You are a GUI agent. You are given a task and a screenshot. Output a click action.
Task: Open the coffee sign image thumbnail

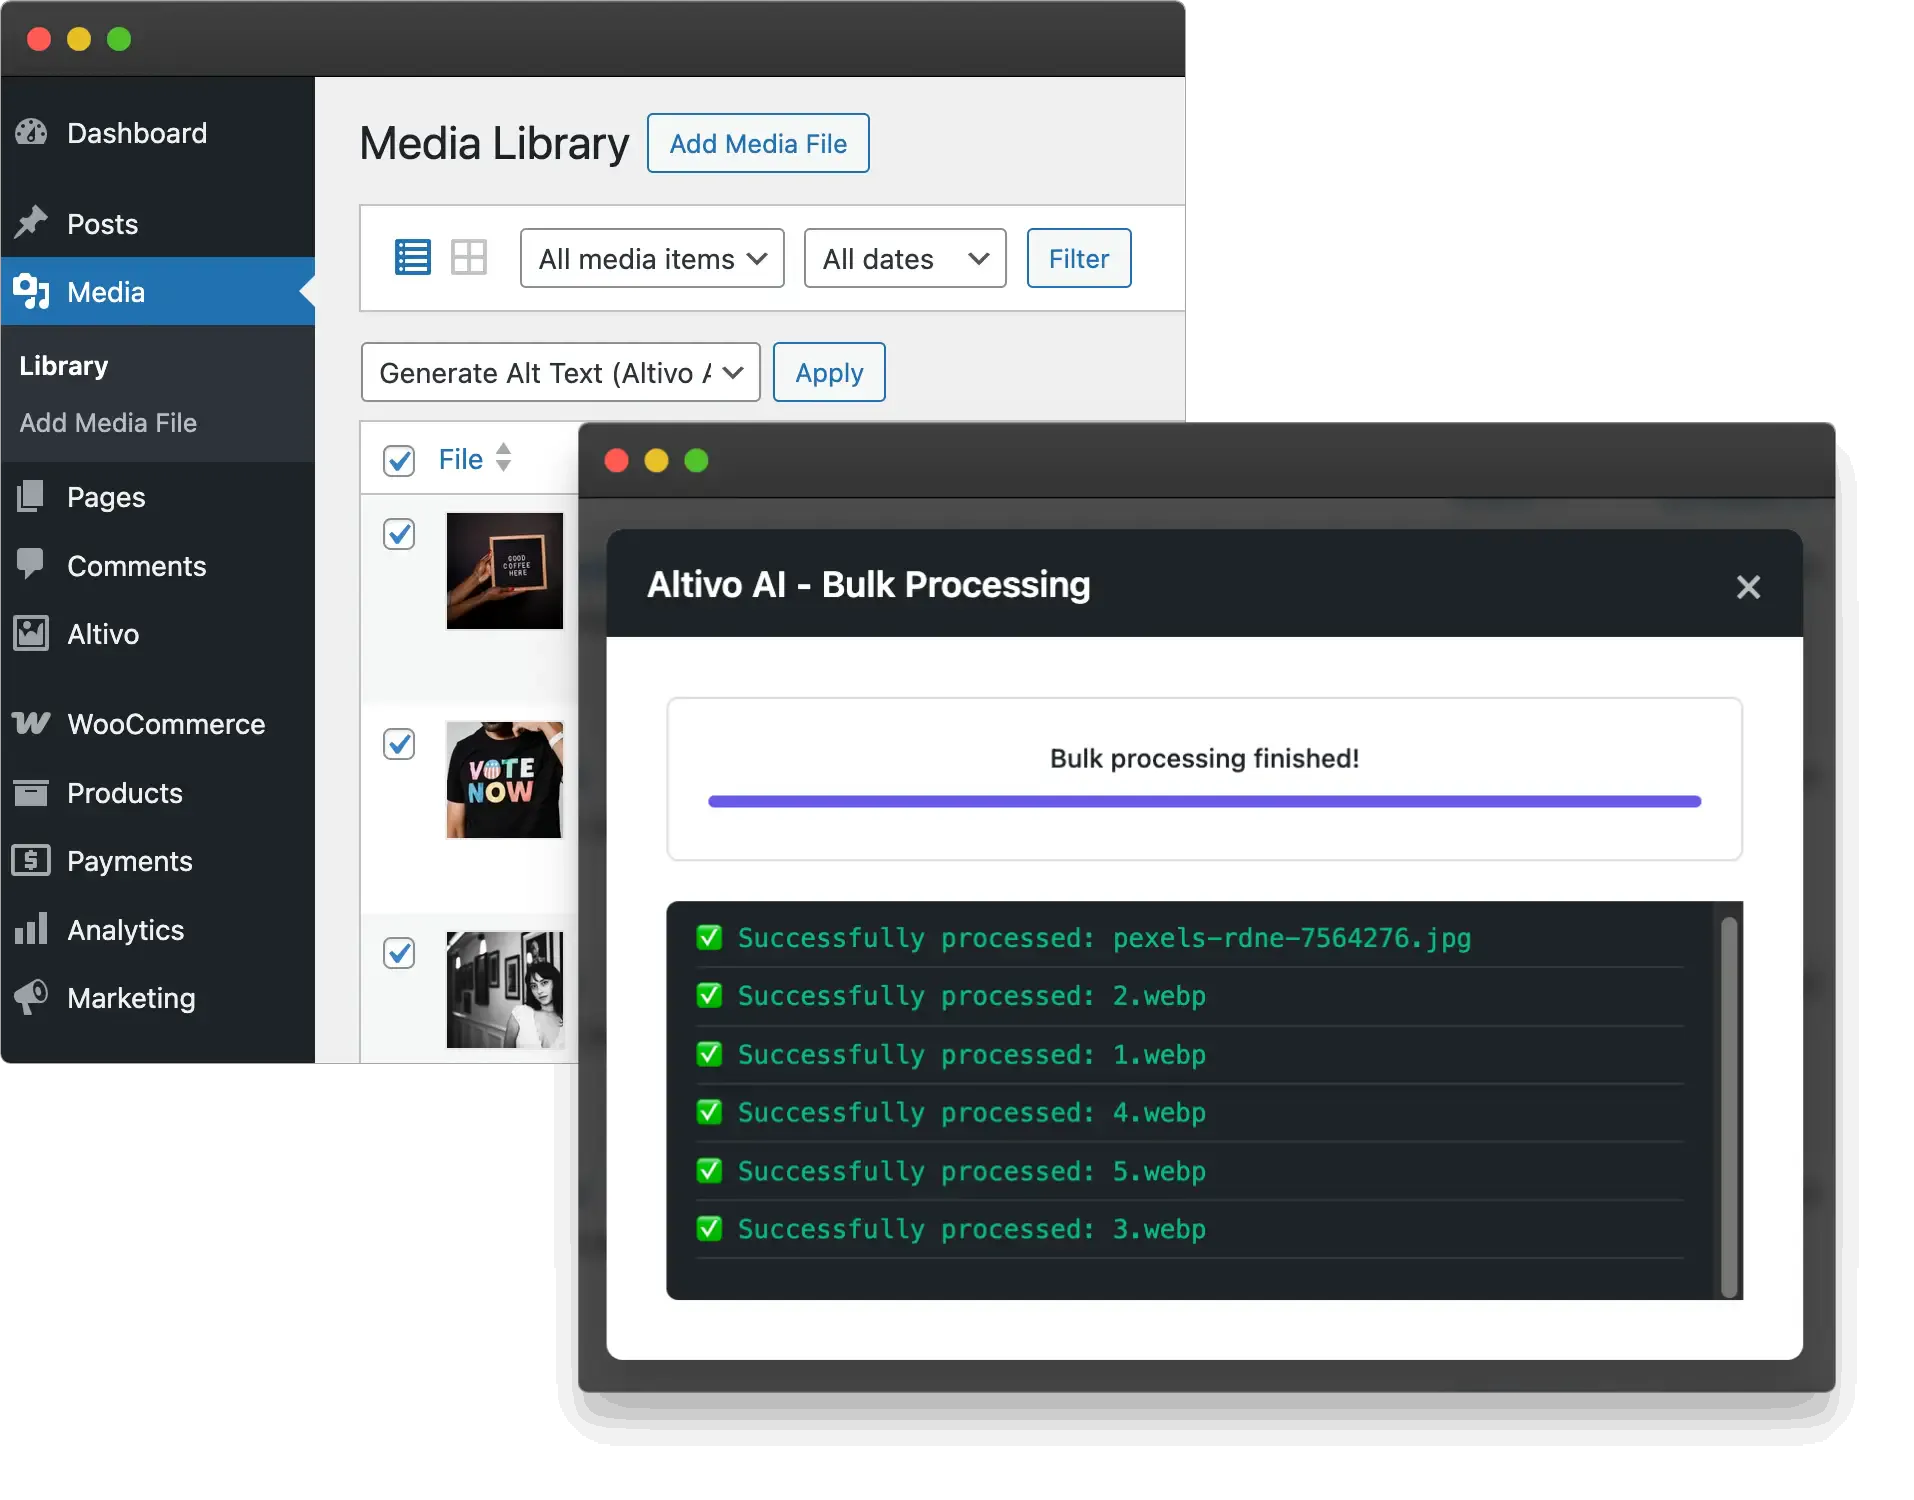click(505, 571)
